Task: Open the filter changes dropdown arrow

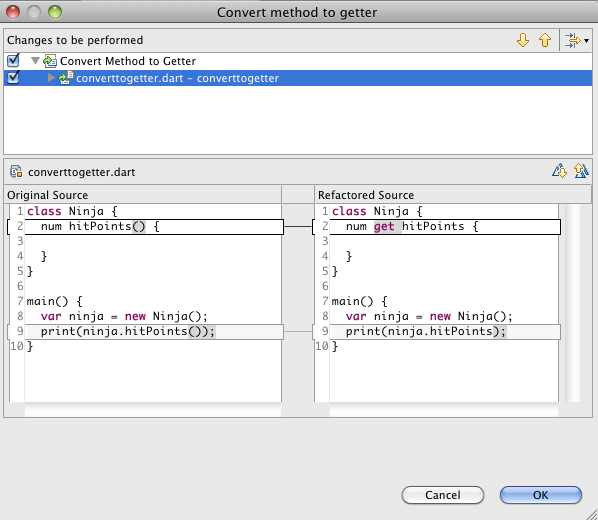Action: click(586, 40)
